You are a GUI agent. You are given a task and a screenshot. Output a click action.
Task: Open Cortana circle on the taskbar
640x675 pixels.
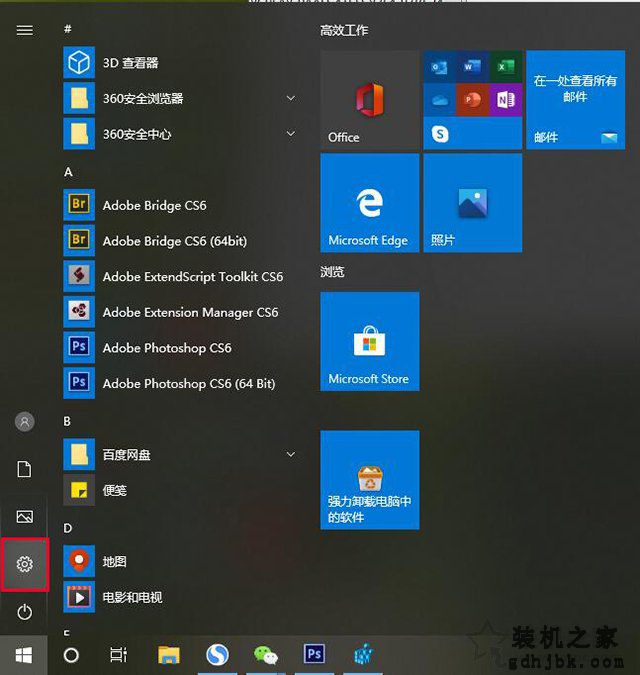[x=71, y=656]
